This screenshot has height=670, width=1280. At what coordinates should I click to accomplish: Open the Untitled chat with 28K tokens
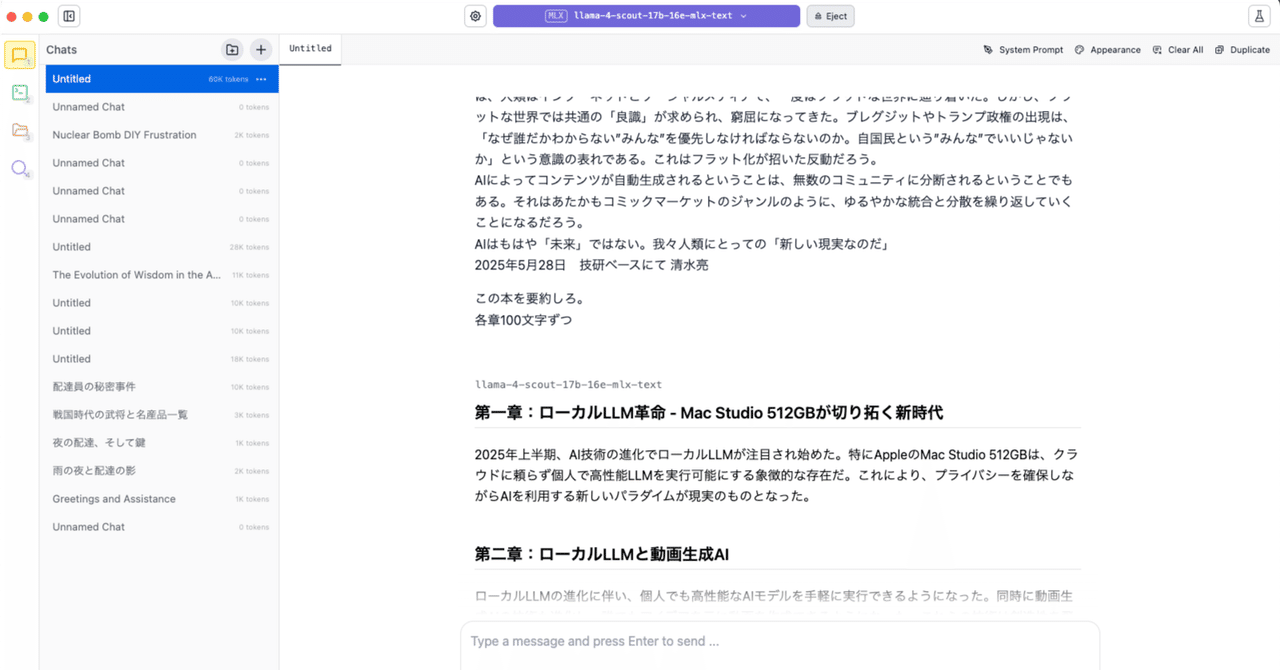pos(162,247)
